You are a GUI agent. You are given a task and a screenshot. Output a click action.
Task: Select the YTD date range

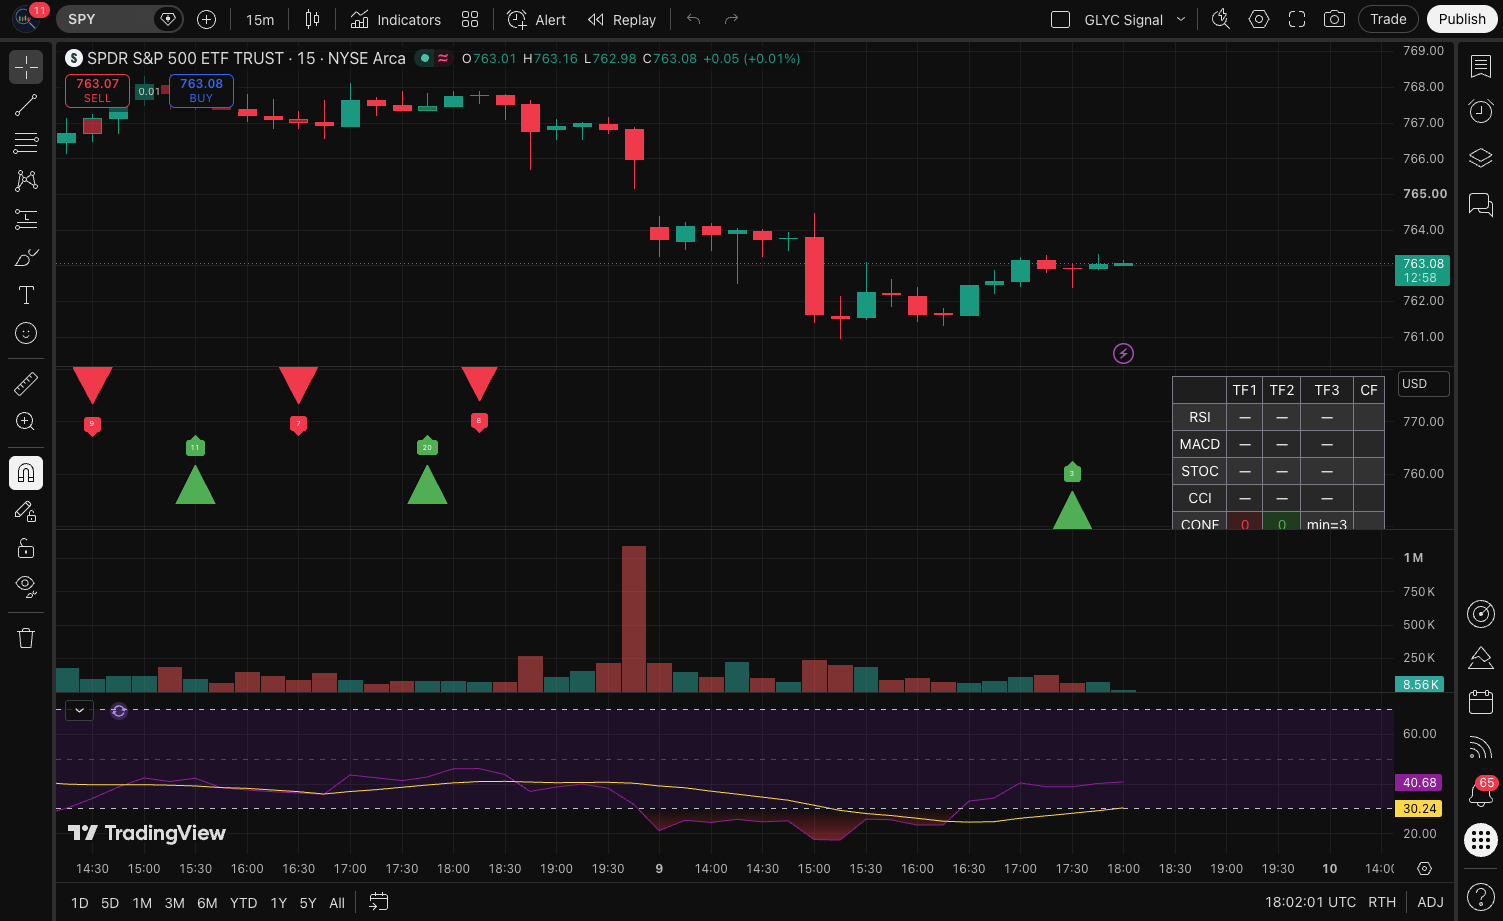point(243,903)
